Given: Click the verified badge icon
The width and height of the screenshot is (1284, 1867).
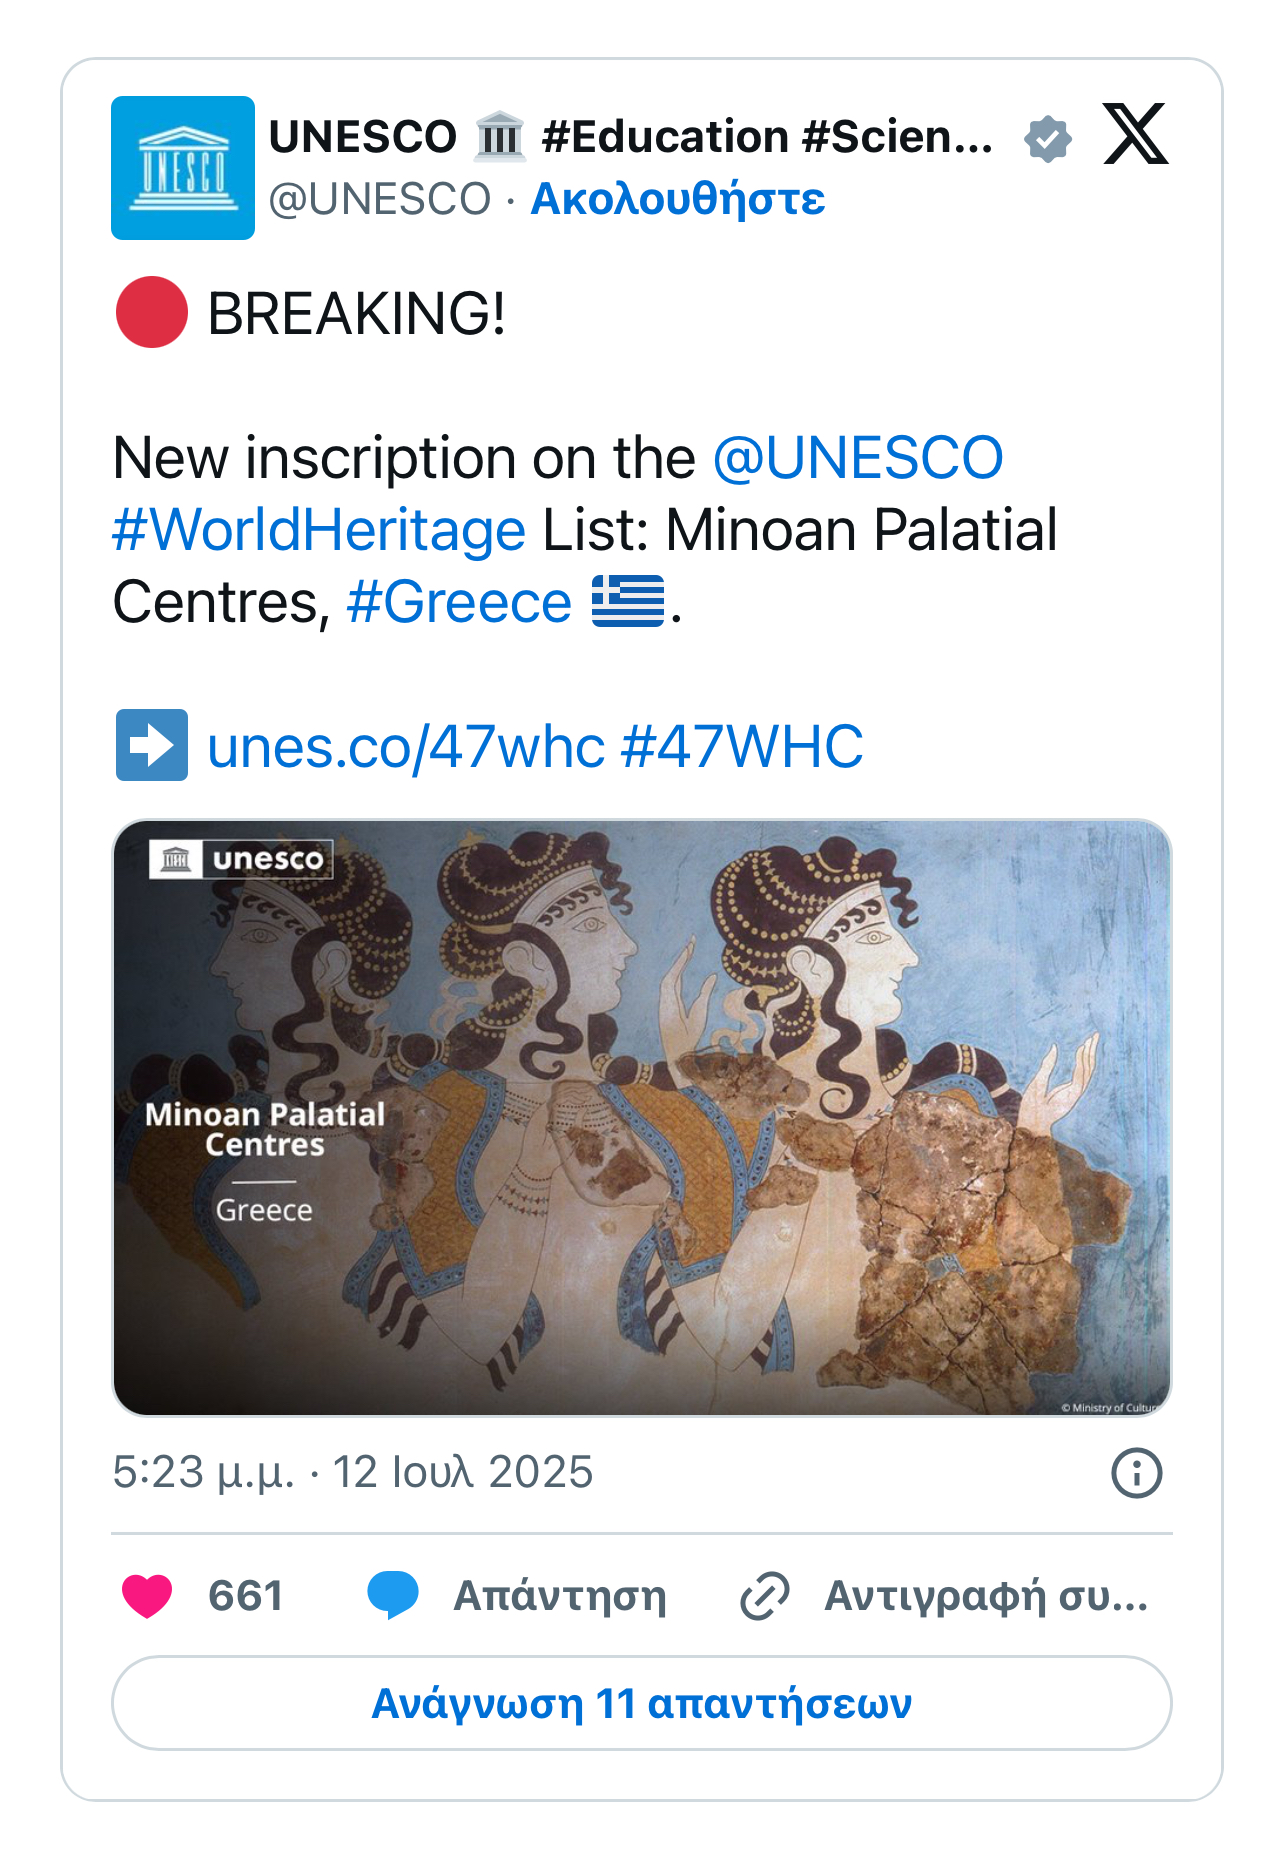Looking at the screenshot, I should pos(1047,138).
